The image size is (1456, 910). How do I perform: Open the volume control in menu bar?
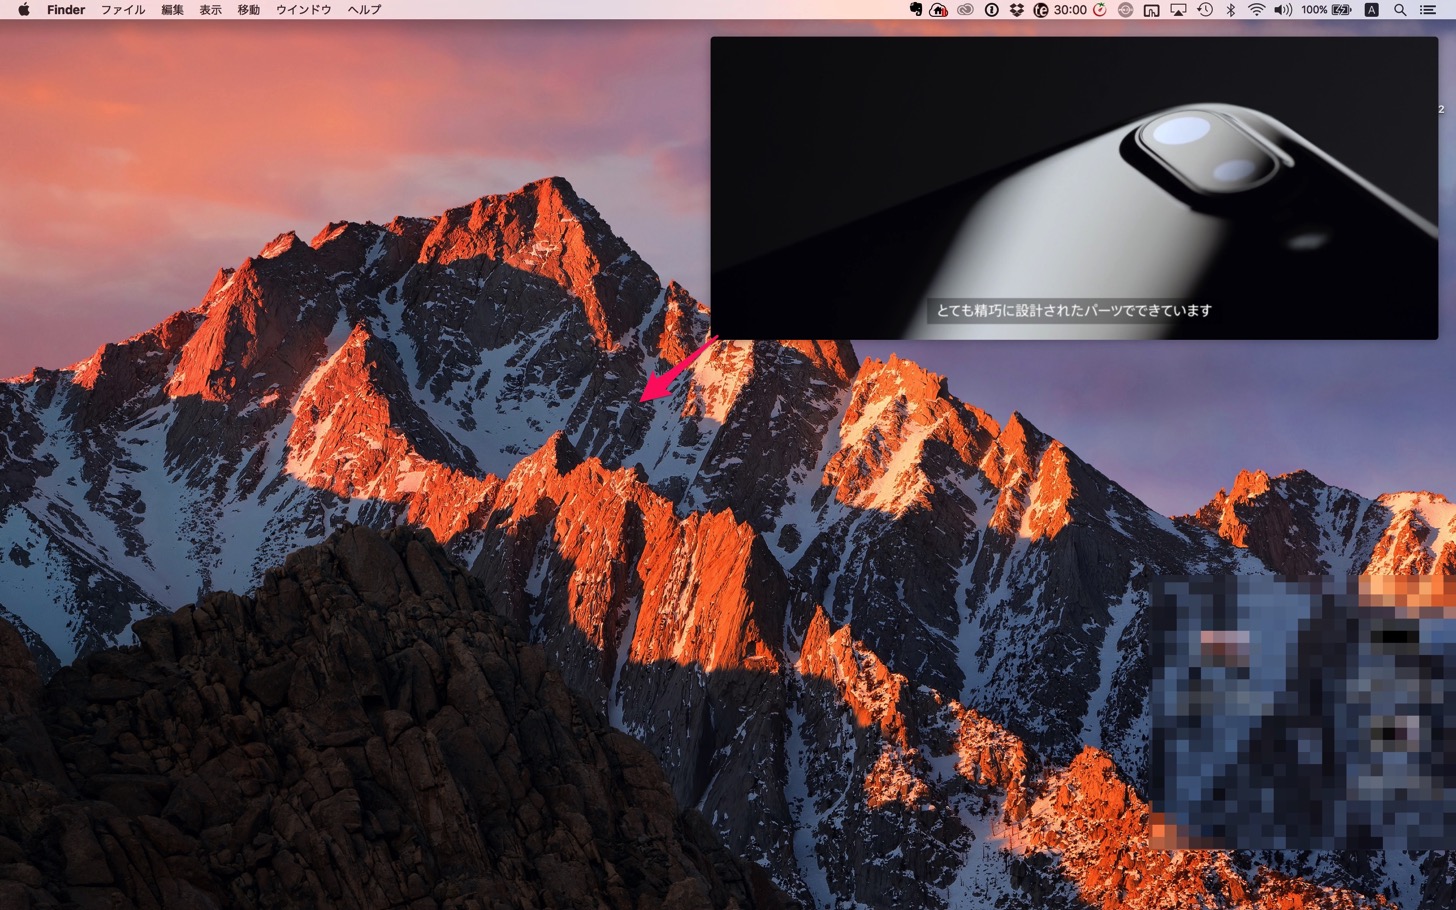coord(1283,10)
